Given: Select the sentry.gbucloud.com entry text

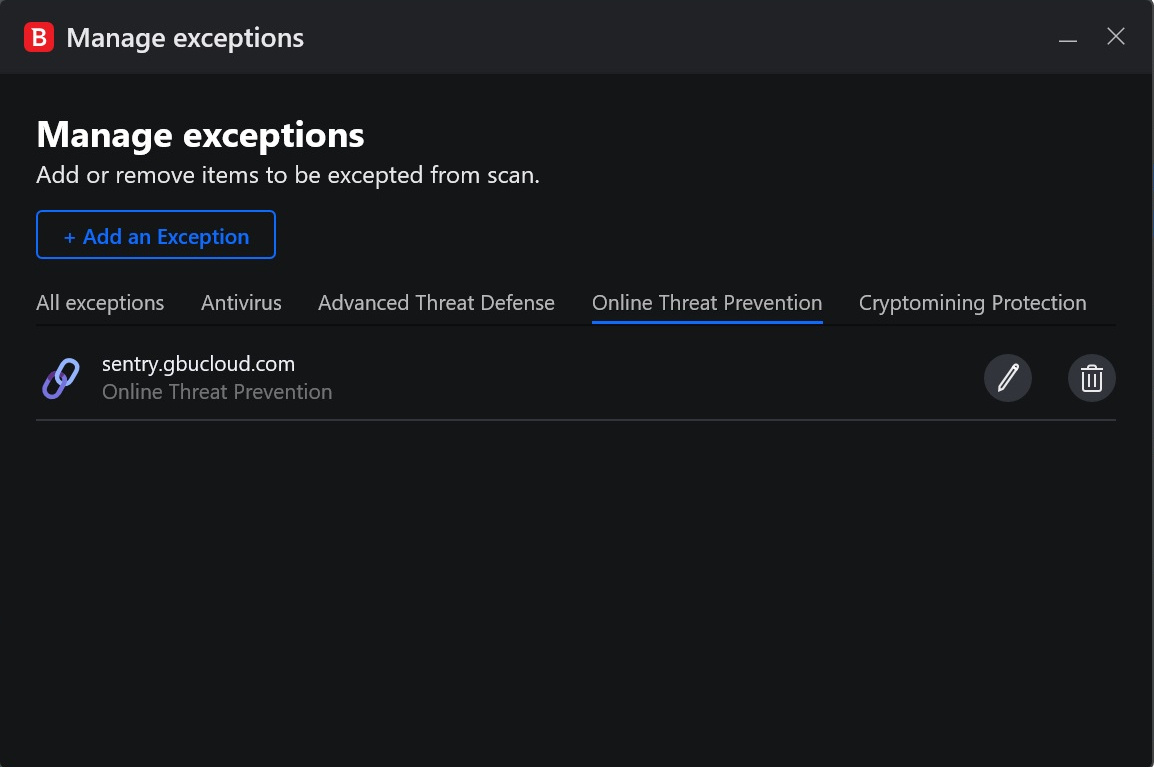Looking at the screenshot, I should (198, 364).
